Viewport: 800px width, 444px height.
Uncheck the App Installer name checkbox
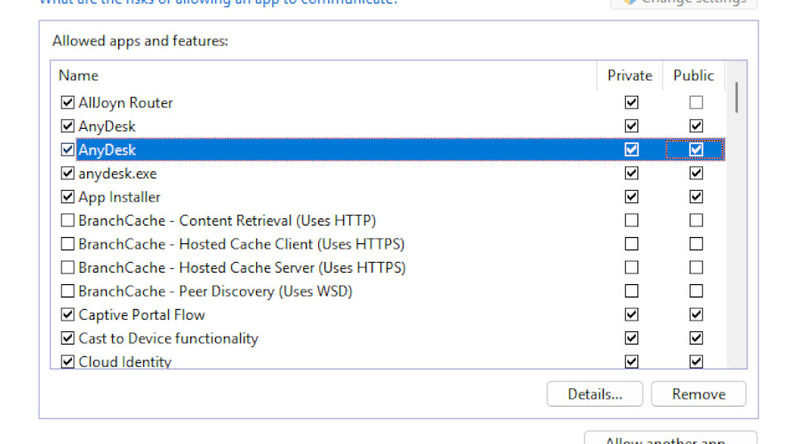click(67, 196)
